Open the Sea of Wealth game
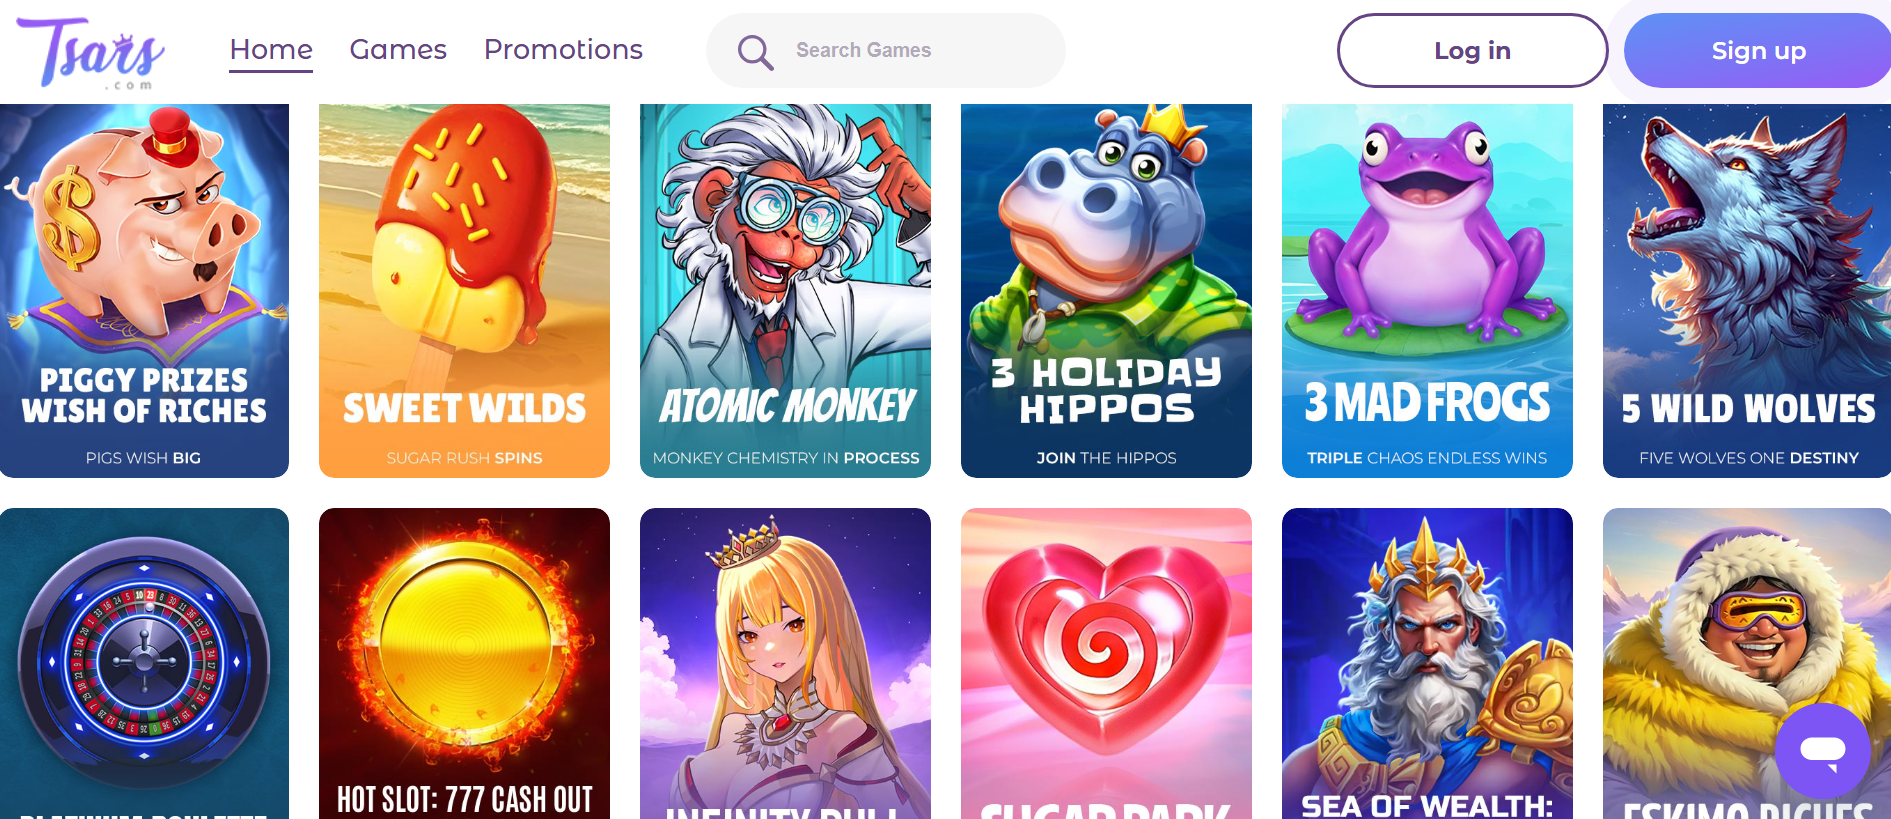 [x=1427, y=663]
